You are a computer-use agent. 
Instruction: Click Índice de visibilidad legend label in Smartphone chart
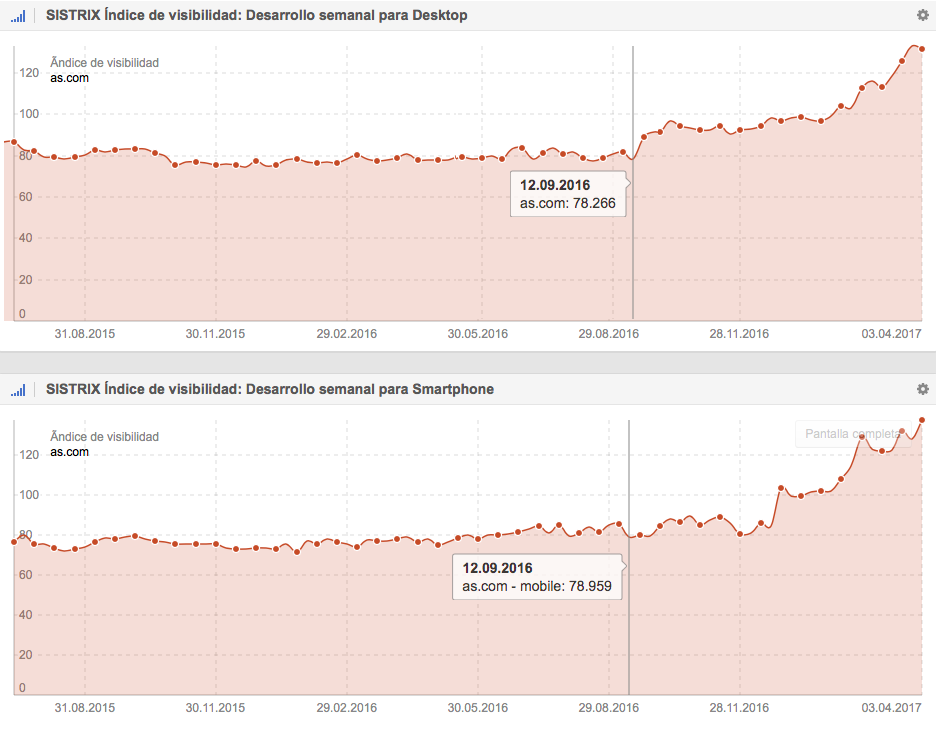[105, 437]
